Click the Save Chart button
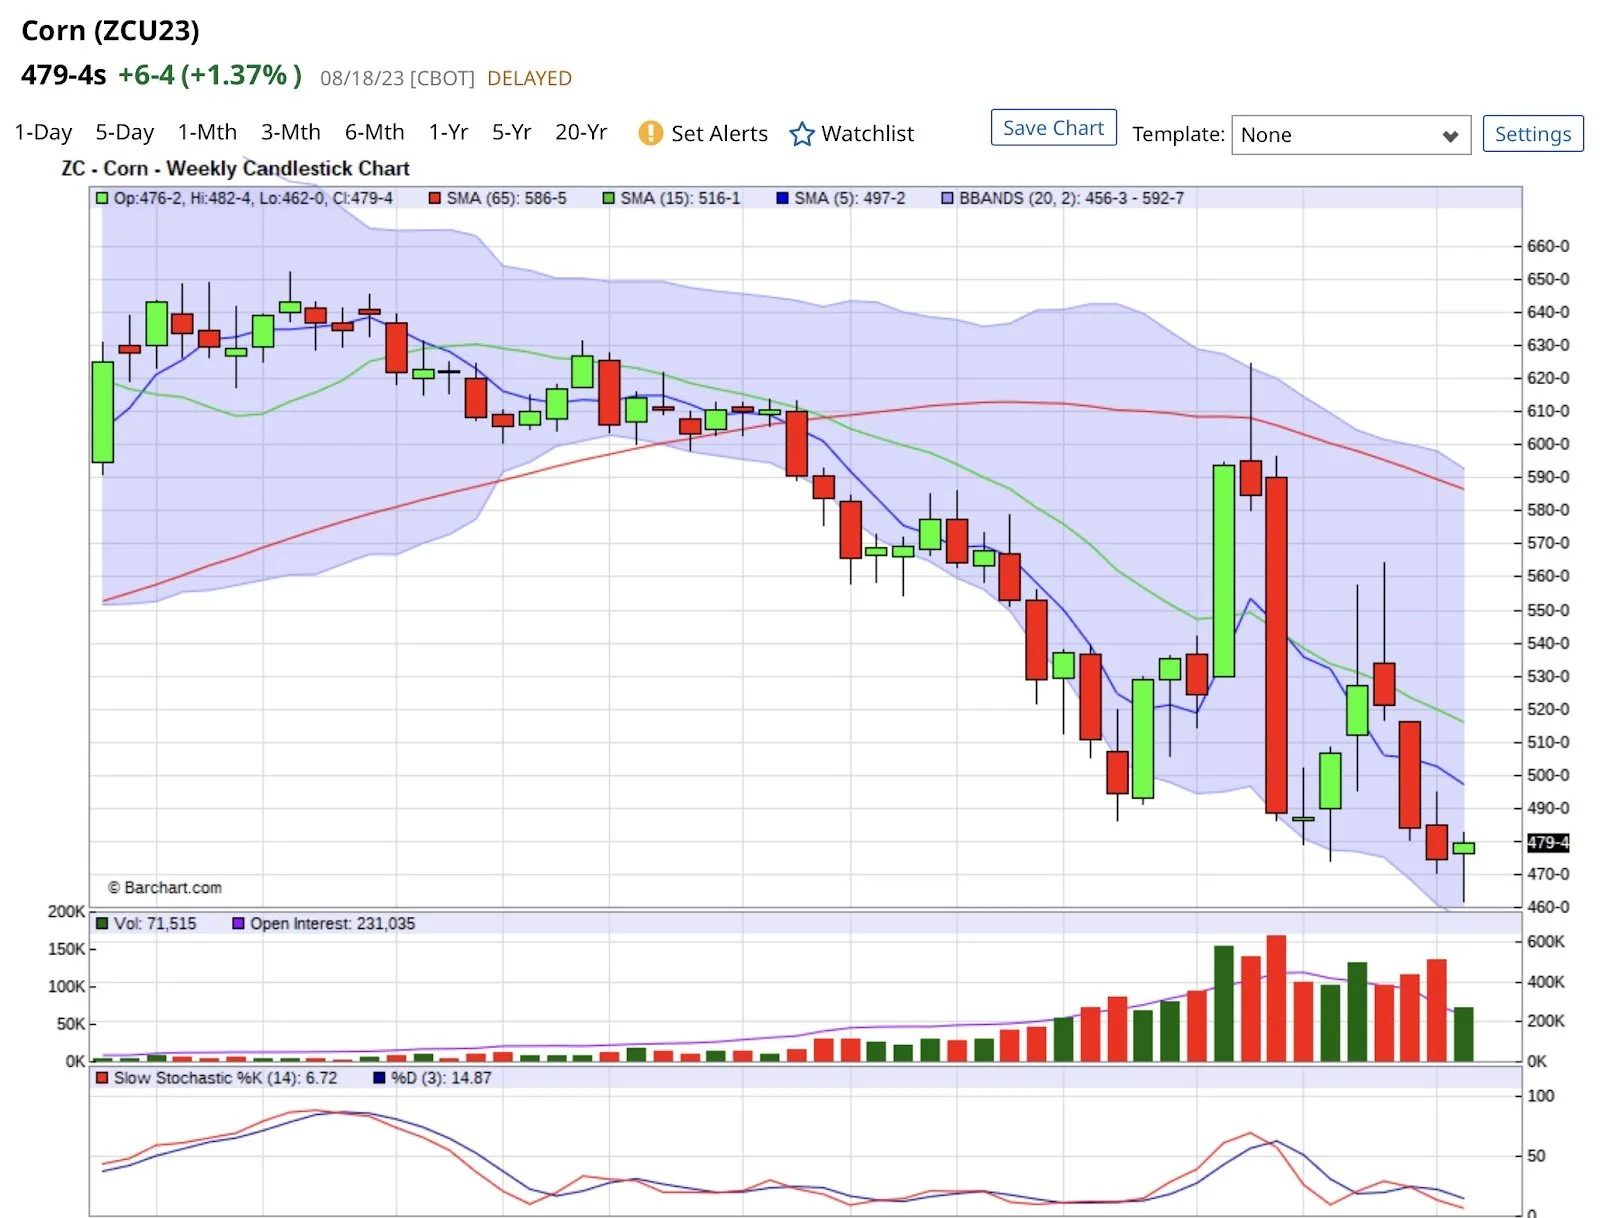1600x1218 pixels. coord(1053,128)
